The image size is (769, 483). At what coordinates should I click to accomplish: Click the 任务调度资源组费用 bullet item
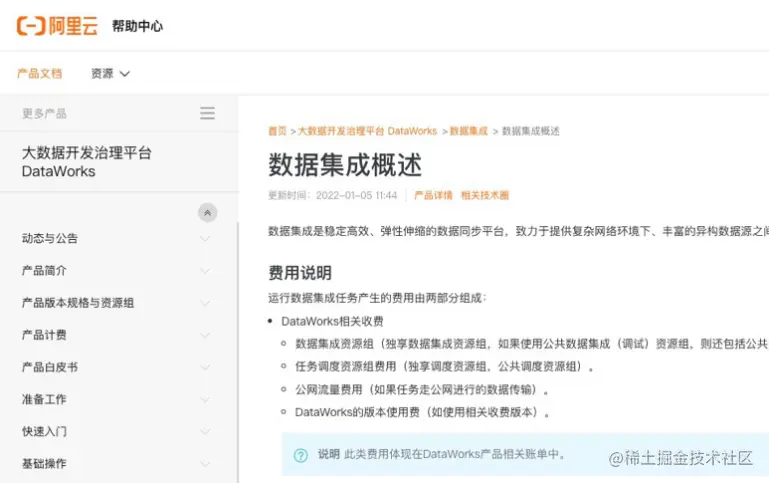[x=445, y=366]
